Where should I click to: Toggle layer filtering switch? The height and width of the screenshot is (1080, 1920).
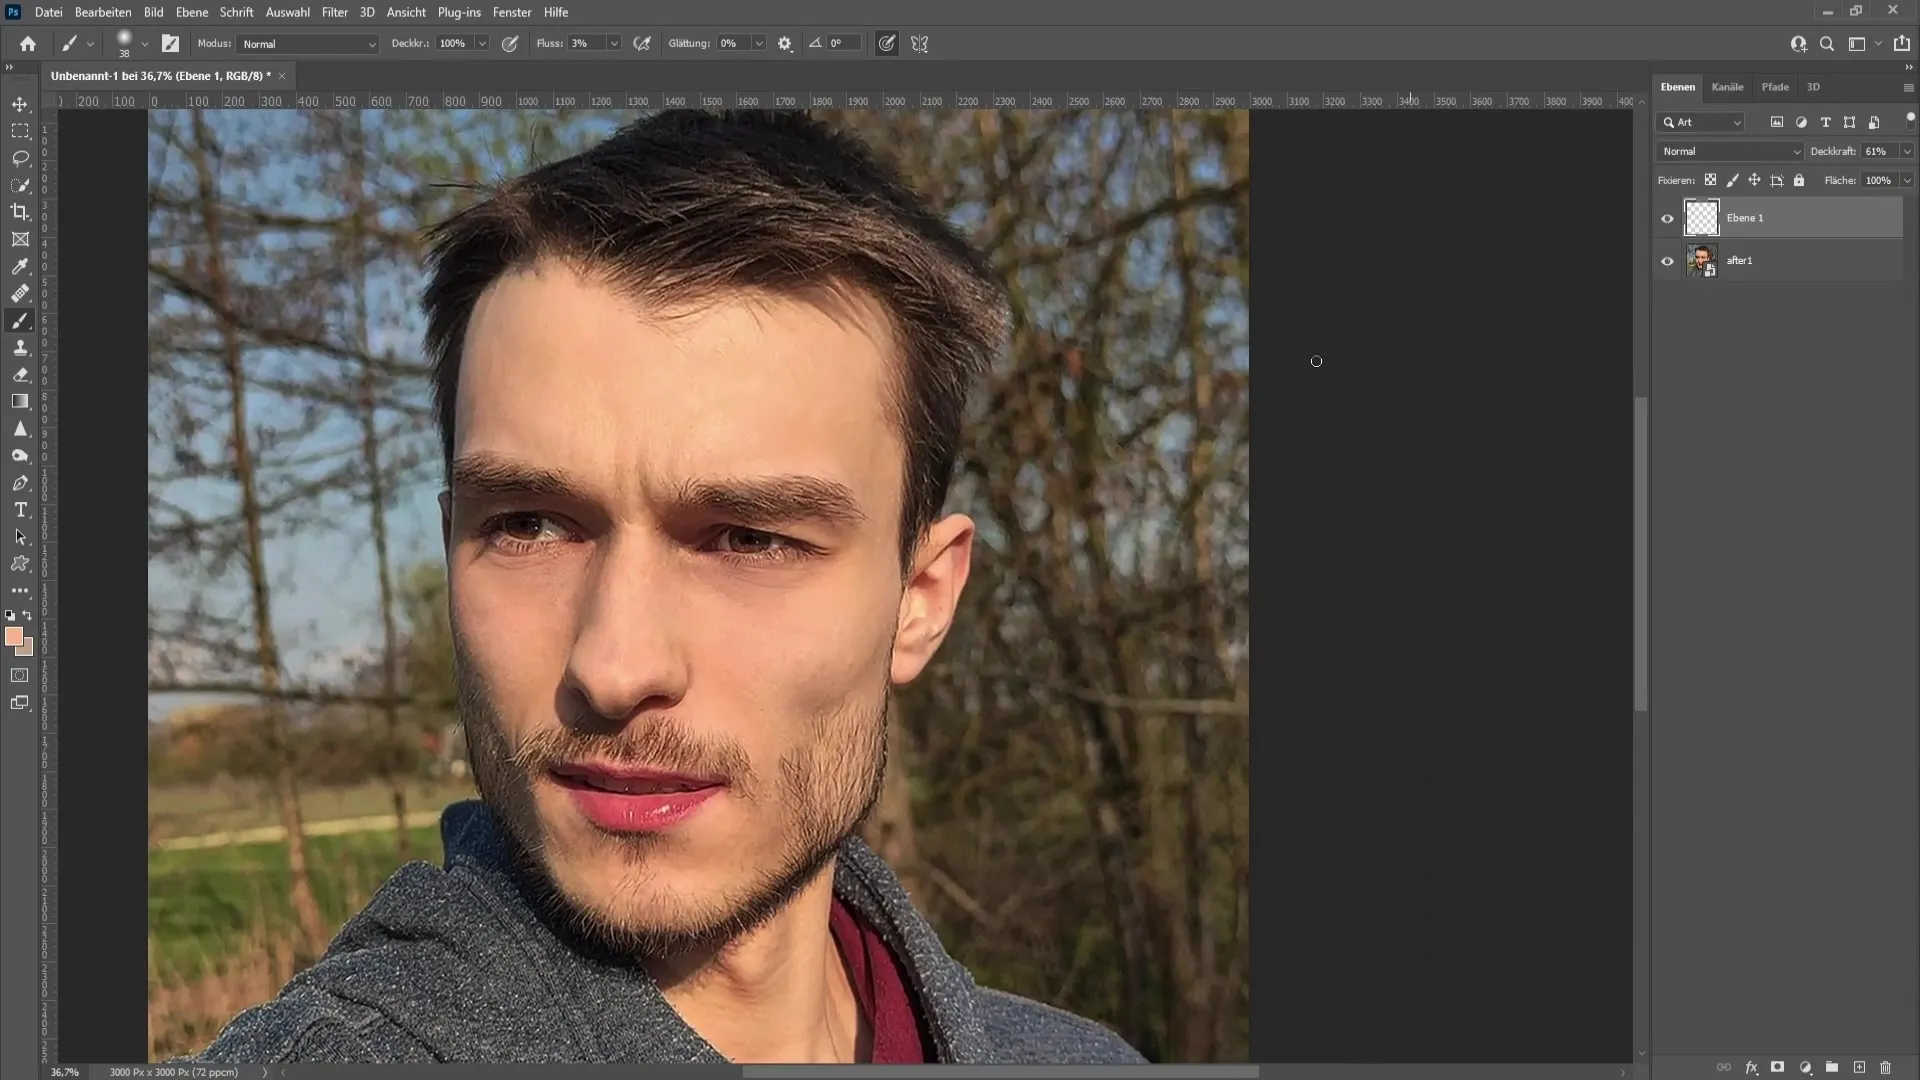(x=1910, y=119)
